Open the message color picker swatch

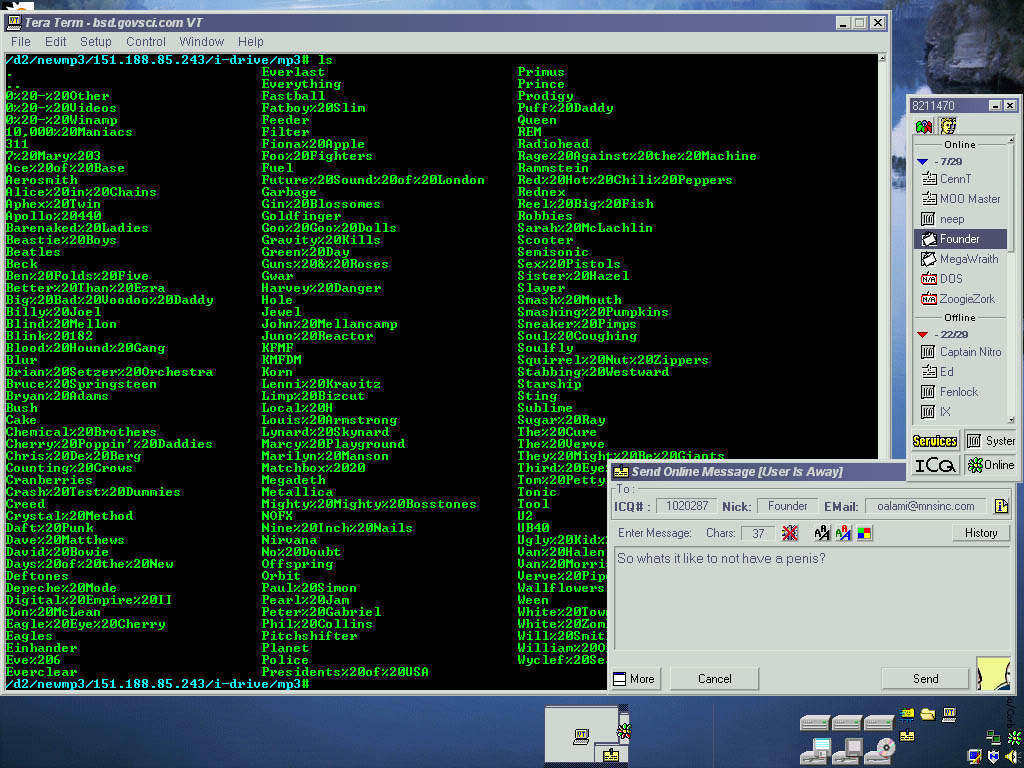[x=864, y=533]
